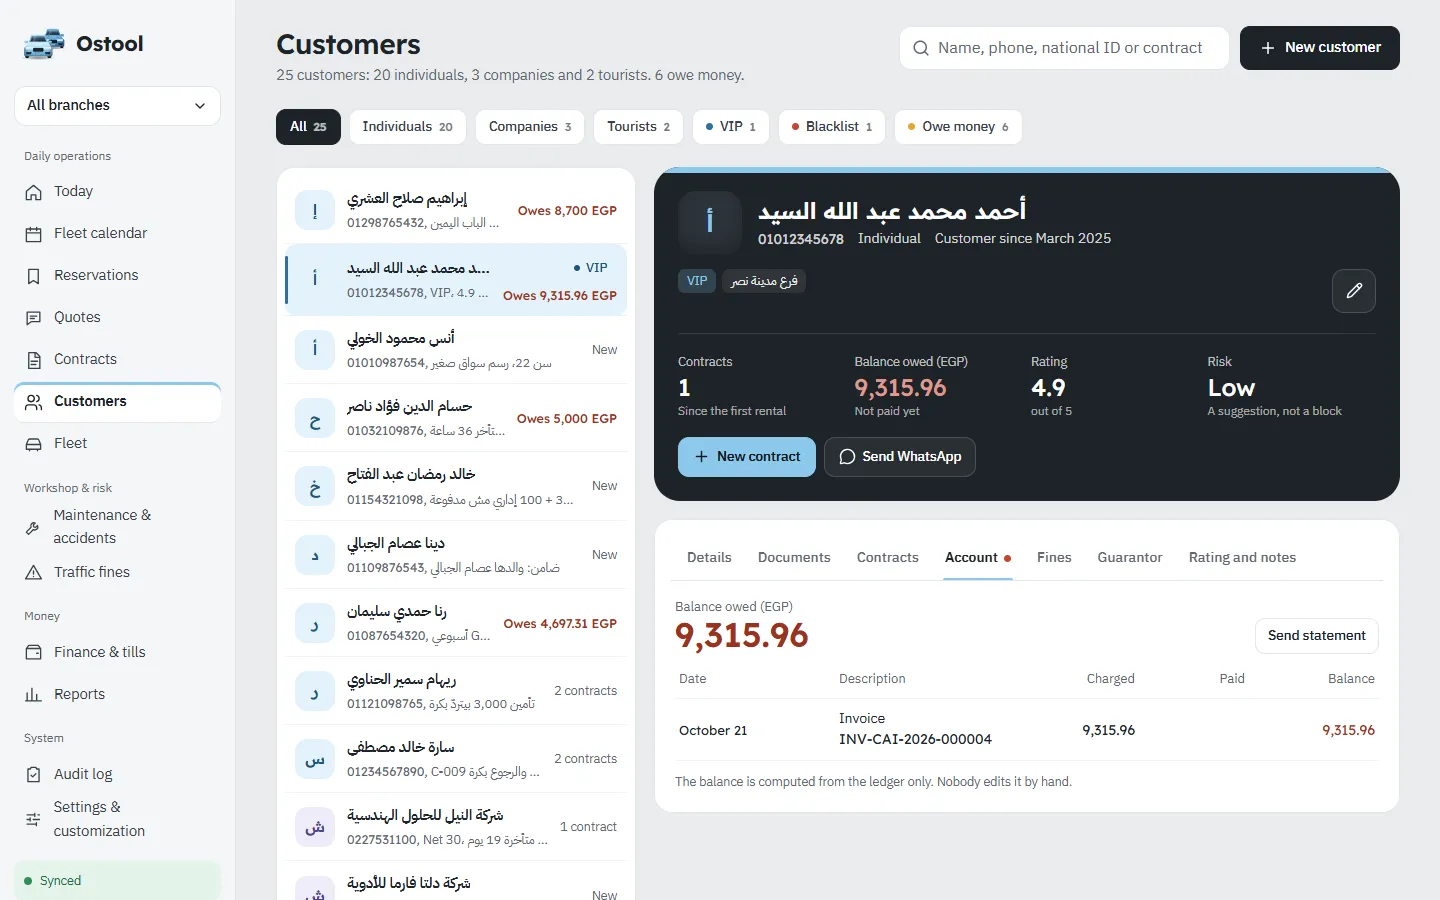Viewport: 1440px width, 900px height.
Task: Open Finance & tills in sidebar
Action: click(x=117, y=653)
